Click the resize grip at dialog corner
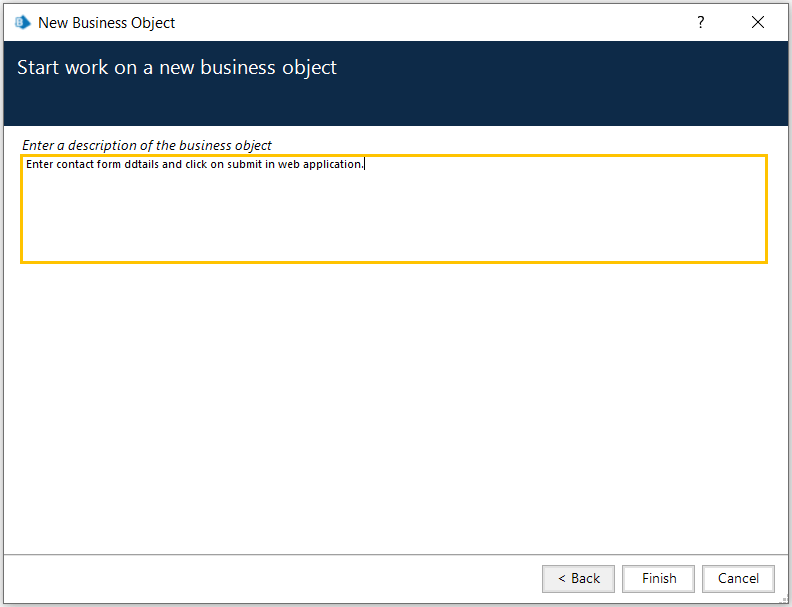Screen dimensions: 792x607 click(784, 600)
